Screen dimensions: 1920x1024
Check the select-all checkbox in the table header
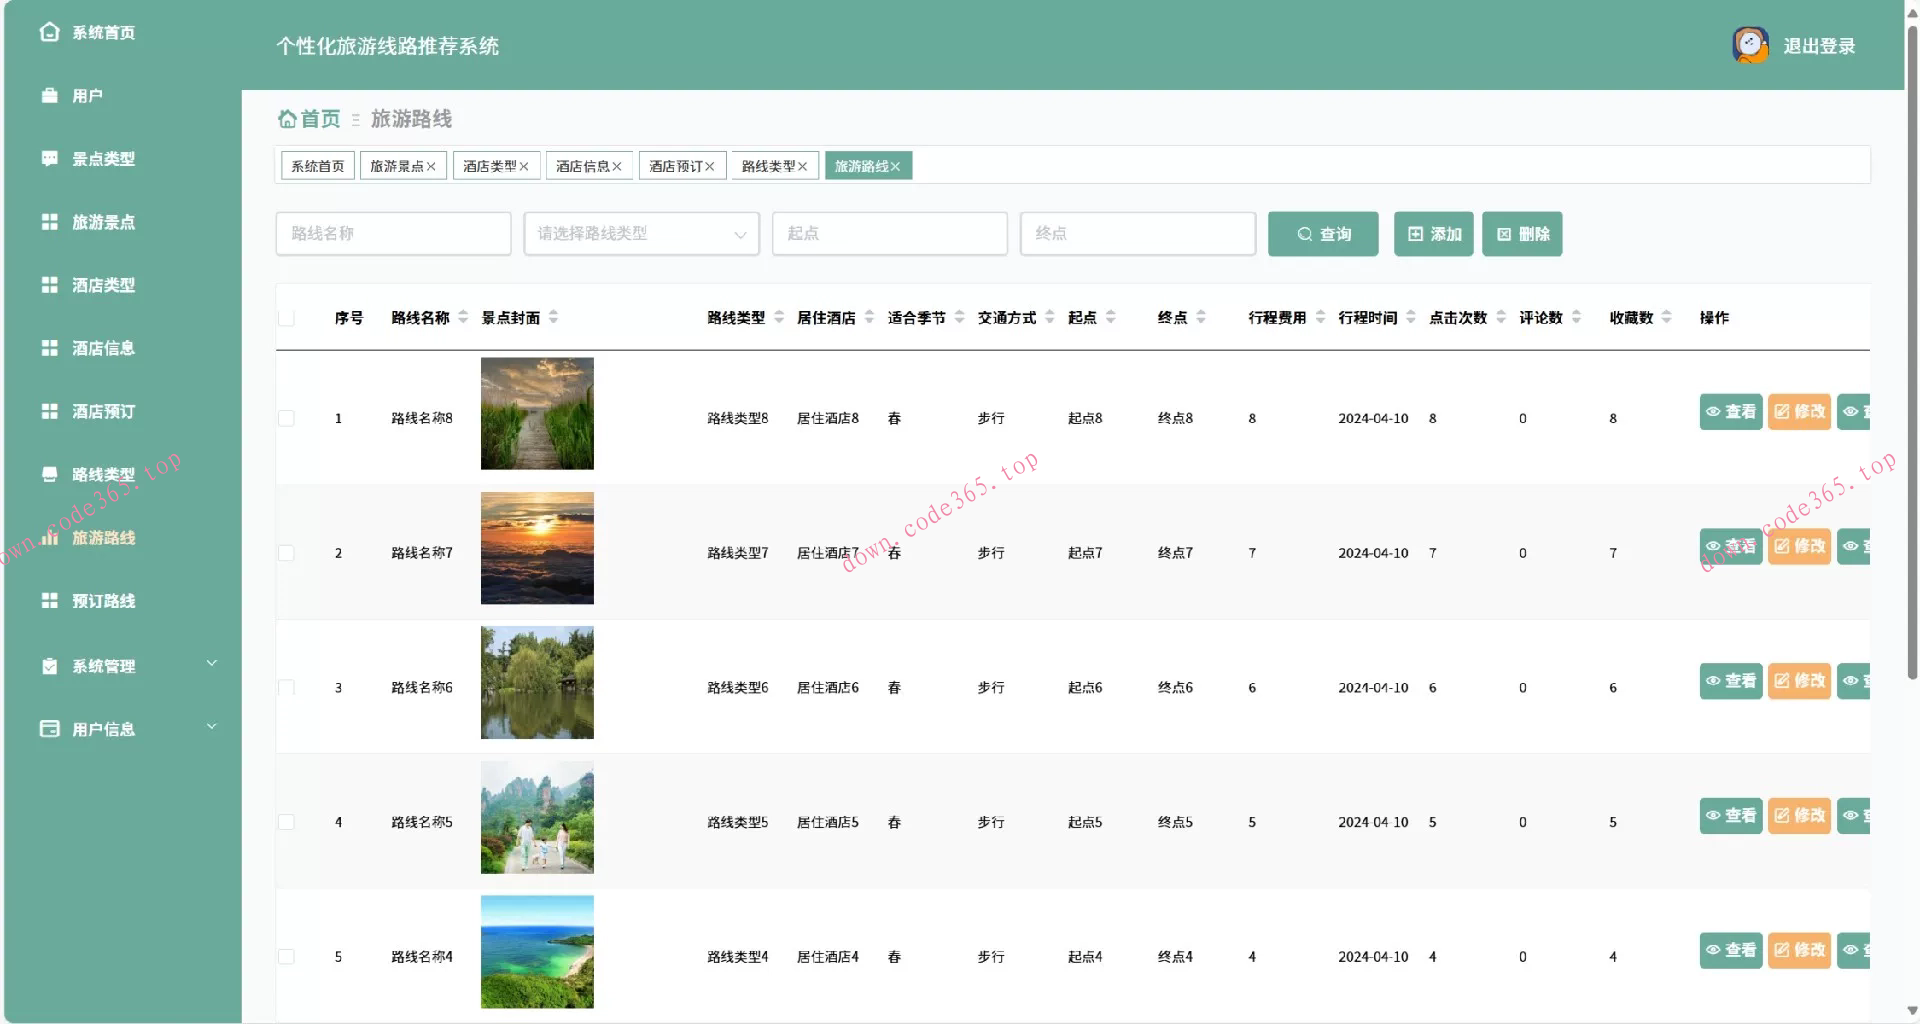point(287,316)
